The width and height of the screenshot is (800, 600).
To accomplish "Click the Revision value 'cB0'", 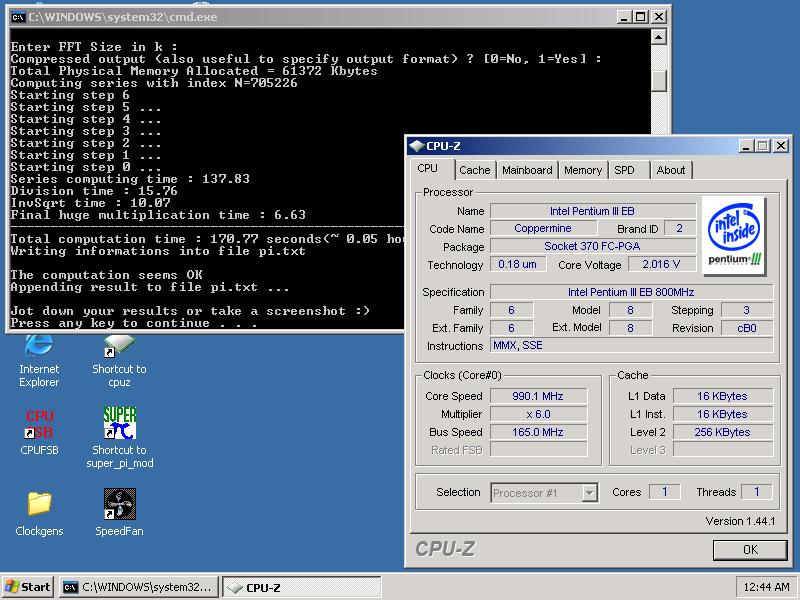I will click(747, 328).
